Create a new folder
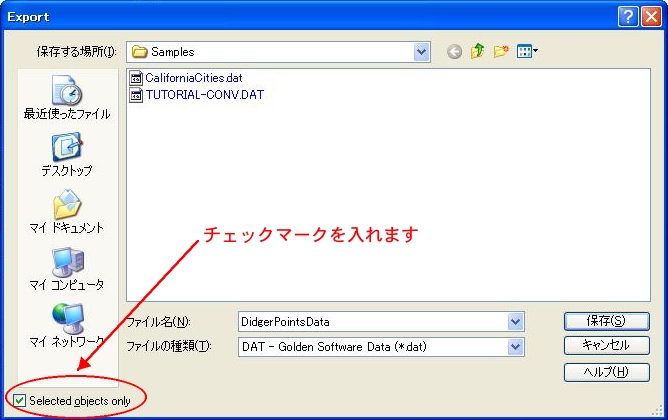 tap(501, 52)
